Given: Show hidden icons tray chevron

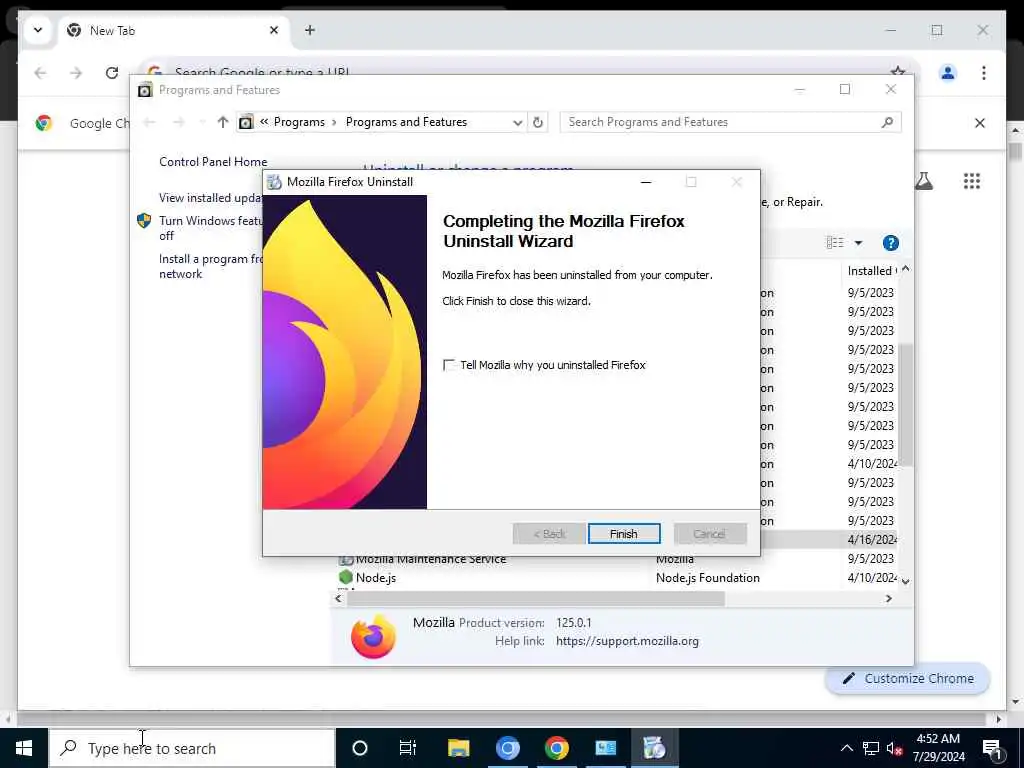Looking at the screenshot, I should click(846, 748).
